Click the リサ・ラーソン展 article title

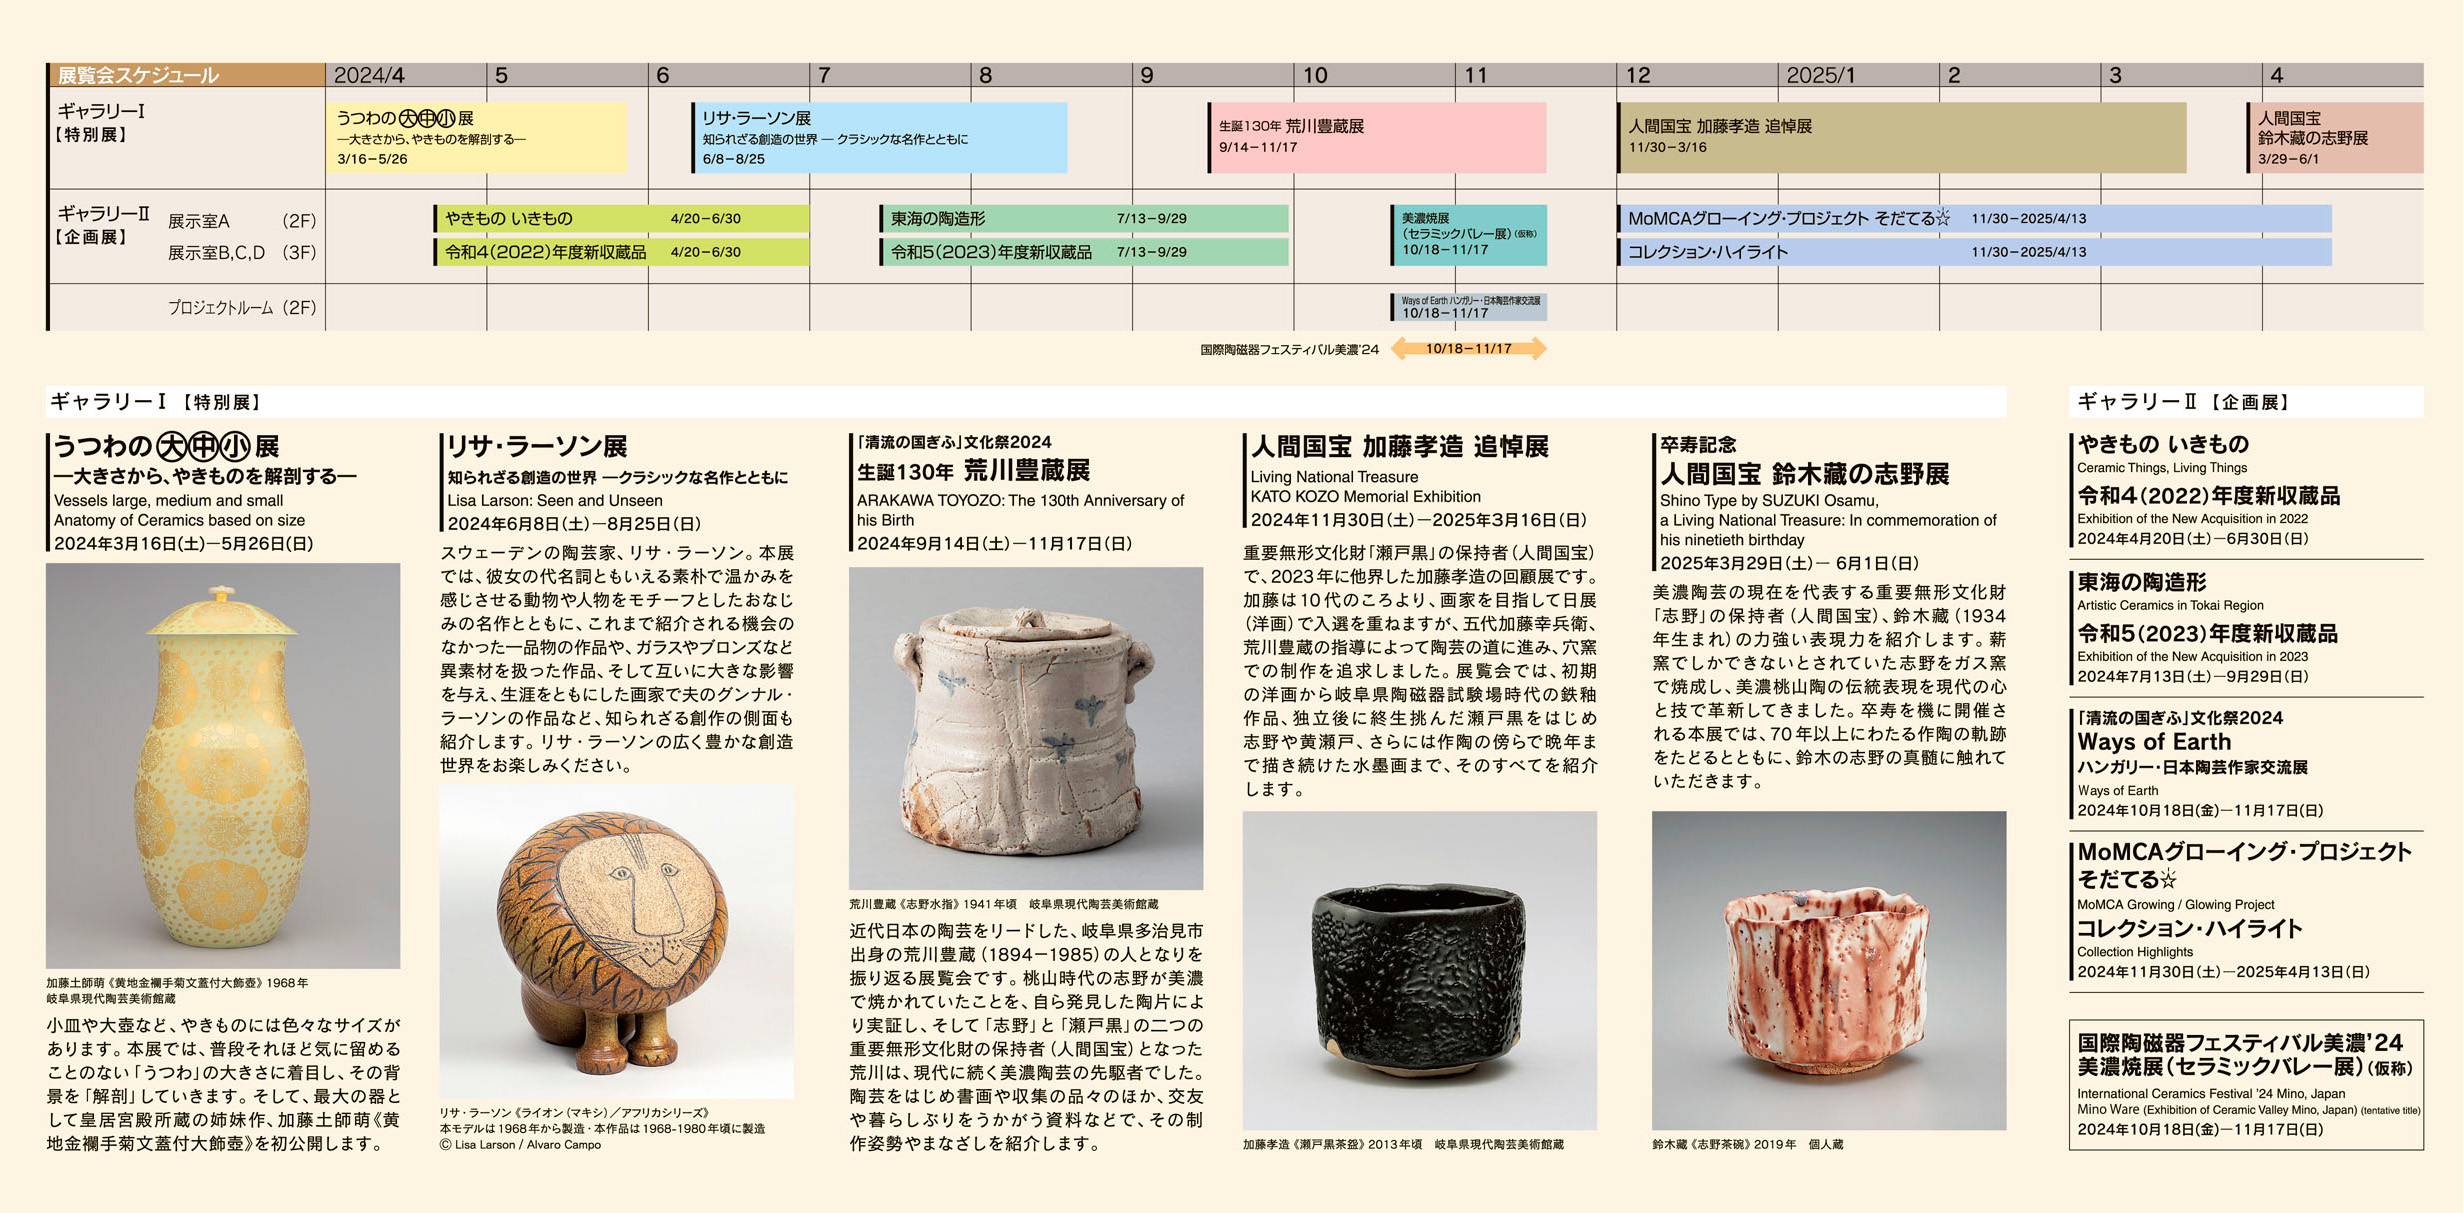[537, 446]
